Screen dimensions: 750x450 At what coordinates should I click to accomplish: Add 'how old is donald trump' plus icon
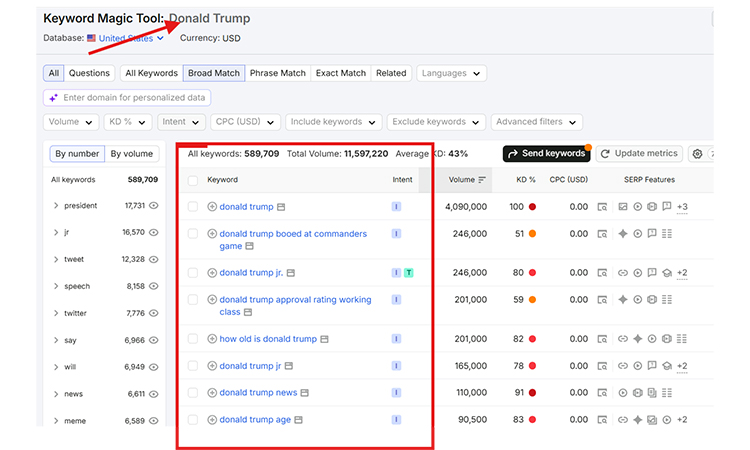coord(212,339)
